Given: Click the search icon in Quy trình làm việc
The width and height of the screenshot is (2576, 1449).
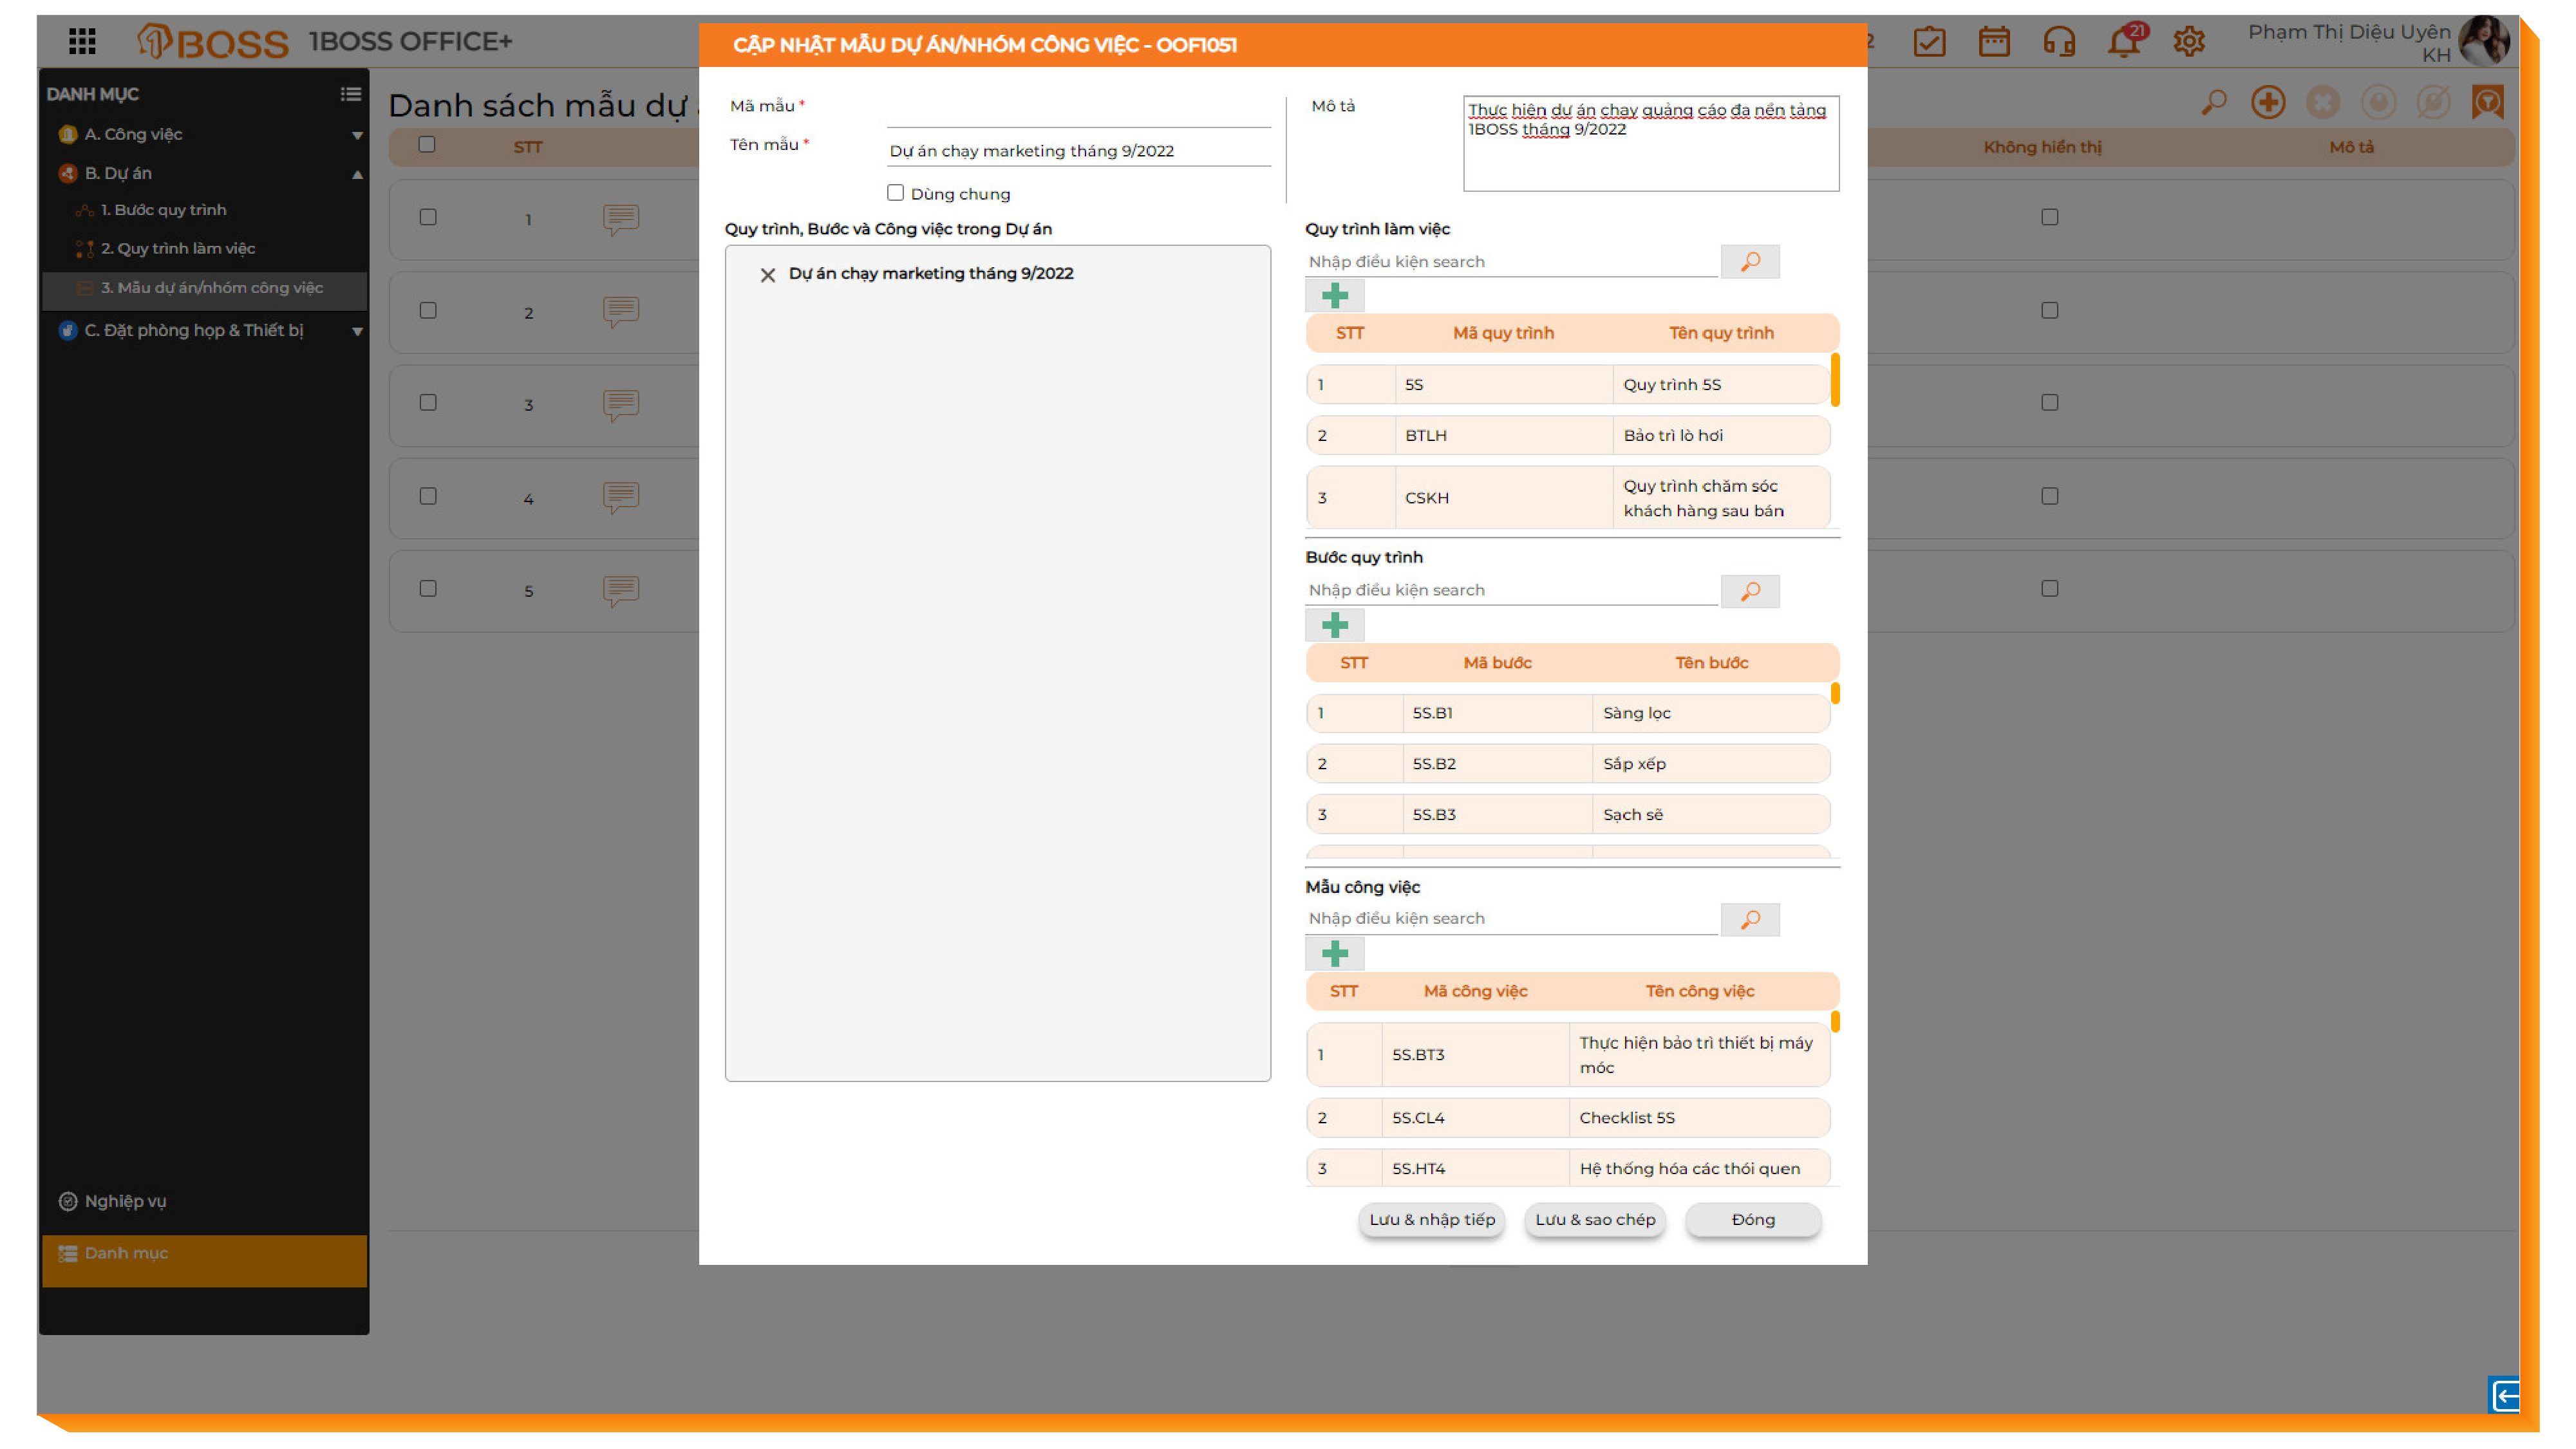Looking at the screenshot, I should pyautogui.click(x=1749, y=262).
